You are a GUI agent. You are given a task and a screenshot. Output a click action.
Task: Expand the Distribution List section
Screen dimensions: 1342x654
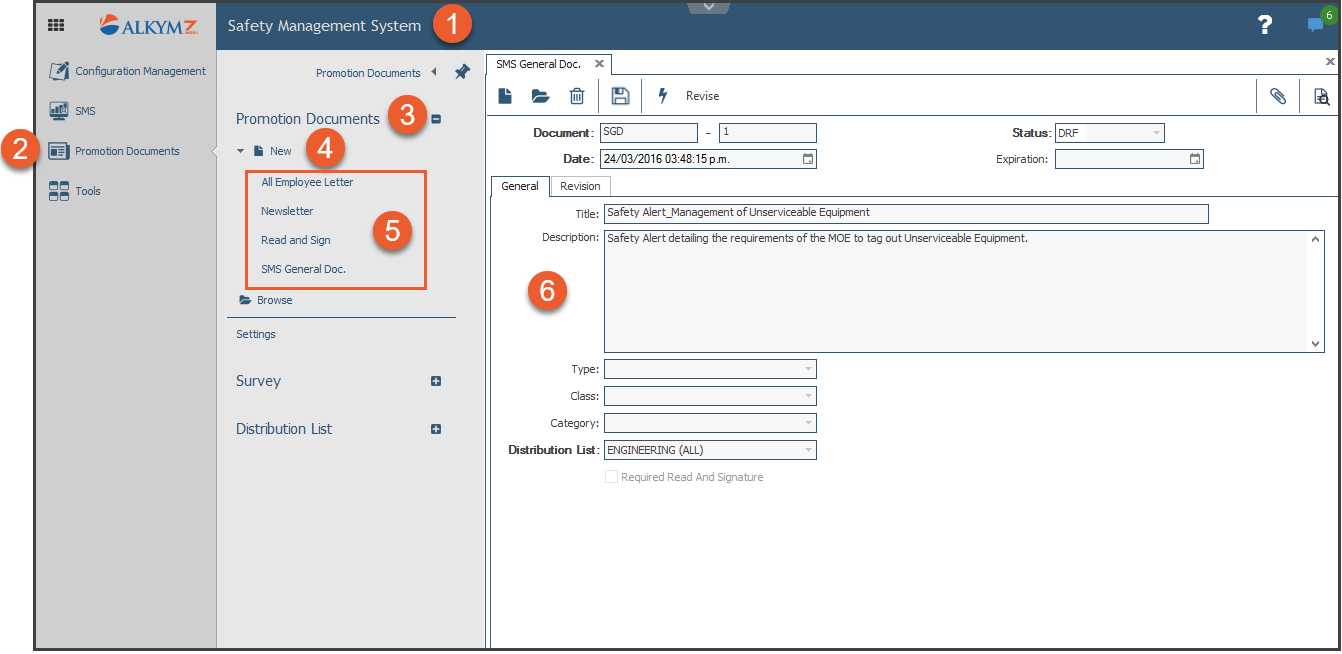coord(436,429)
